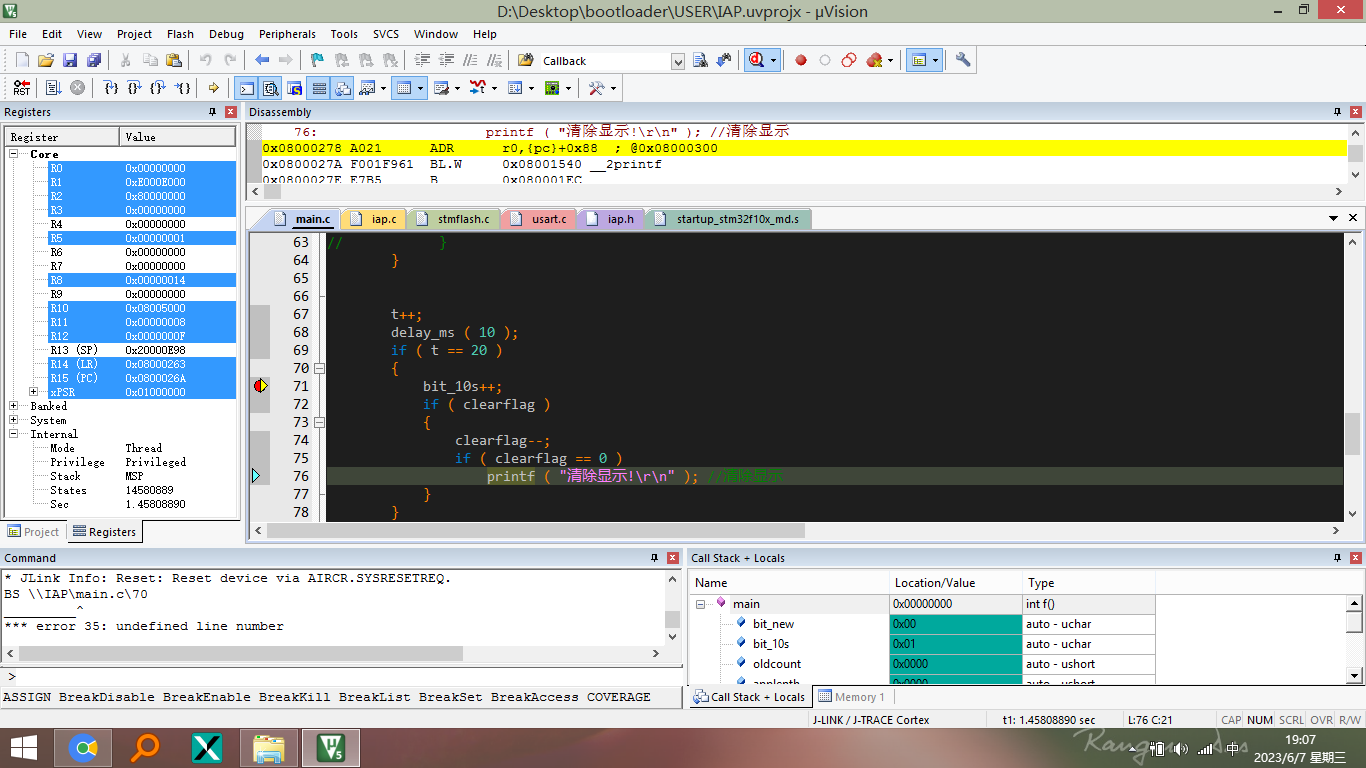This screenshot has height=768, width=1366.
Task: Switch to the Project panel tab
Action: tap(35, 532)
